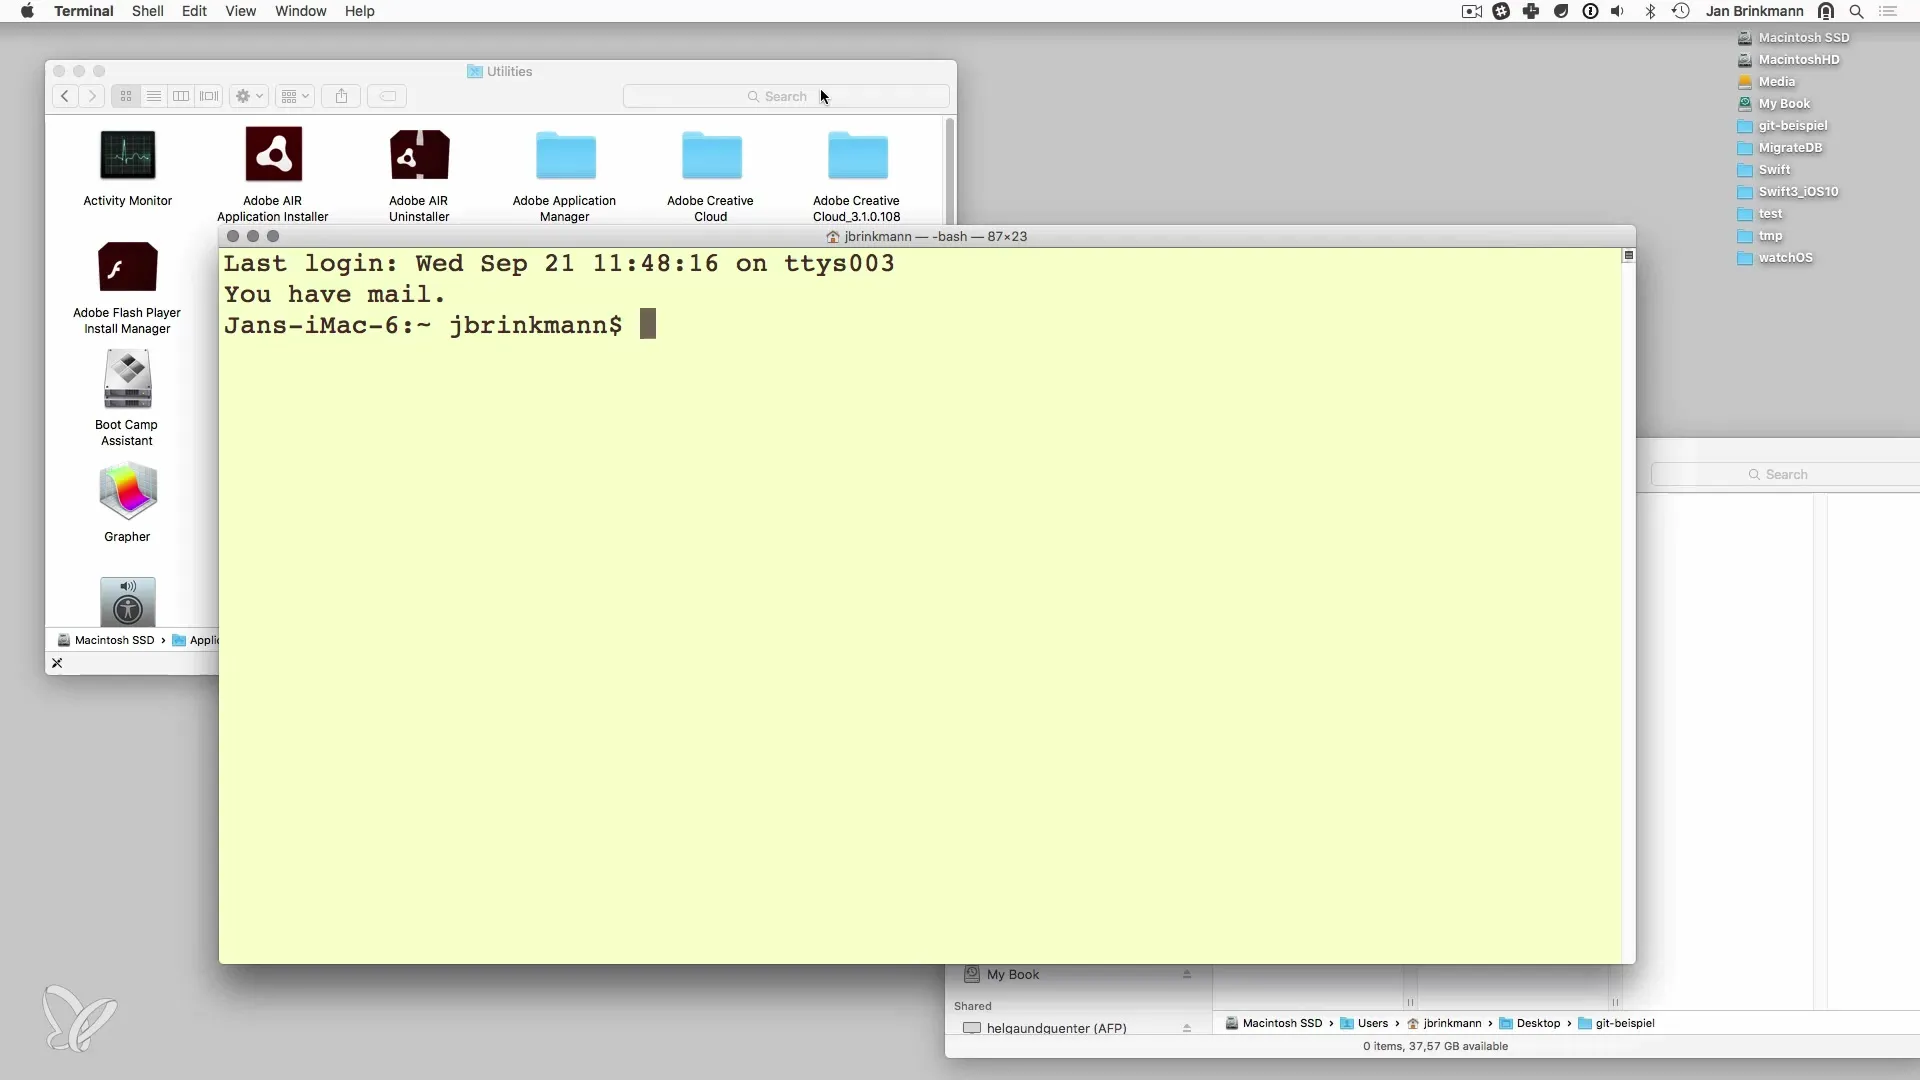The width and height of the screenshot is (1920, 1080).
Task: Open the Apple menu
Action: 27,11
